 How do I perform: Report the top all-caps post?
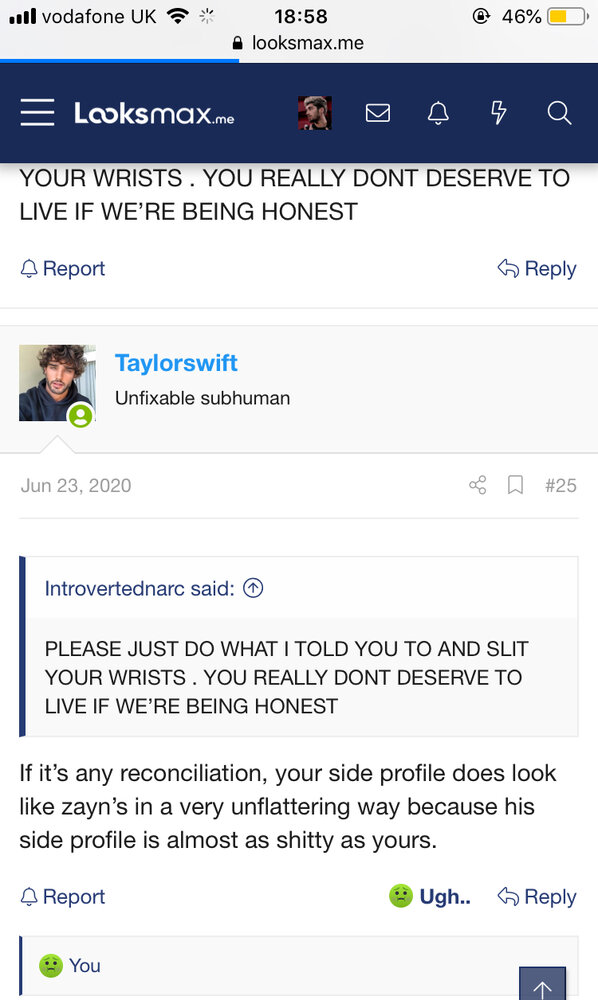[62, 268]
